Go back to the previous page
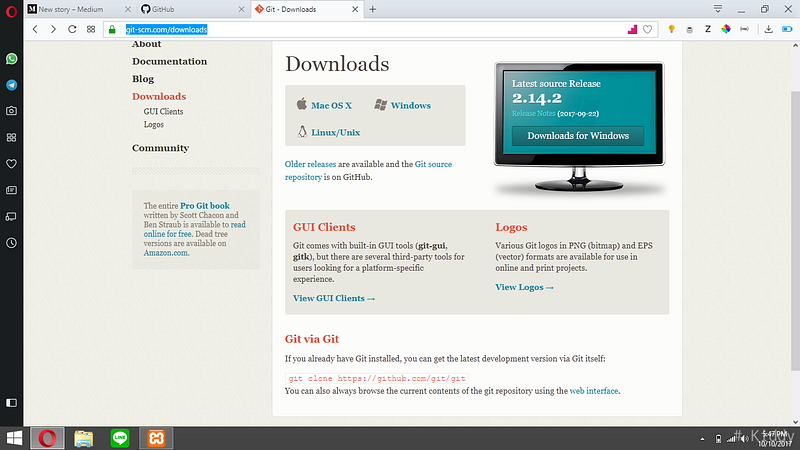800x450 pixels. [35, 29]
